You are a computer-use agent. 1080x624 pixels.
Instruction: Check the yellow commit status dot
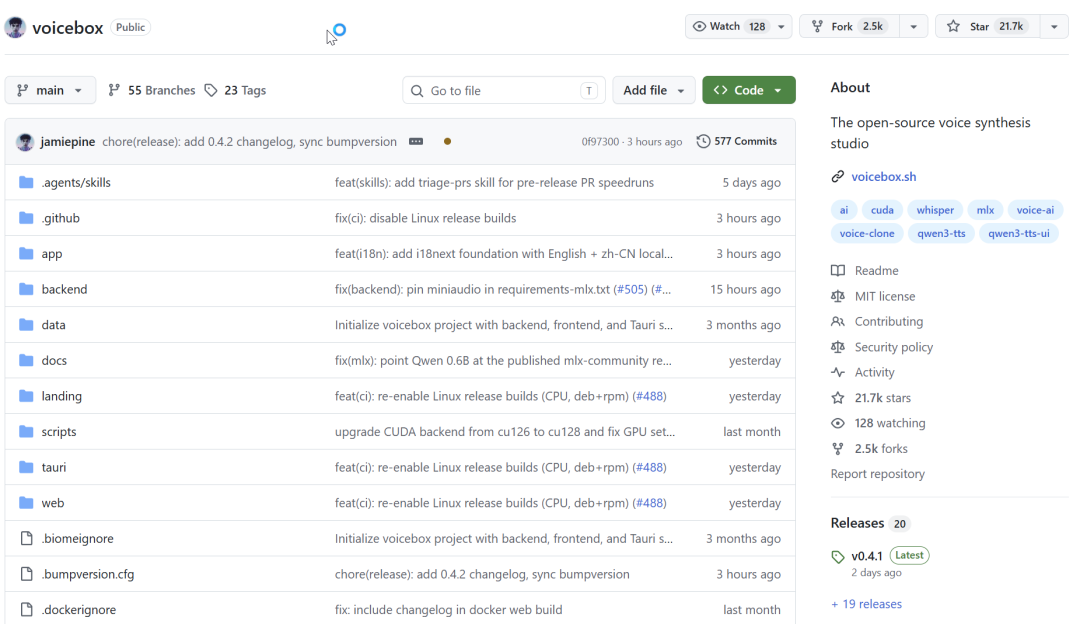[447, 141]
